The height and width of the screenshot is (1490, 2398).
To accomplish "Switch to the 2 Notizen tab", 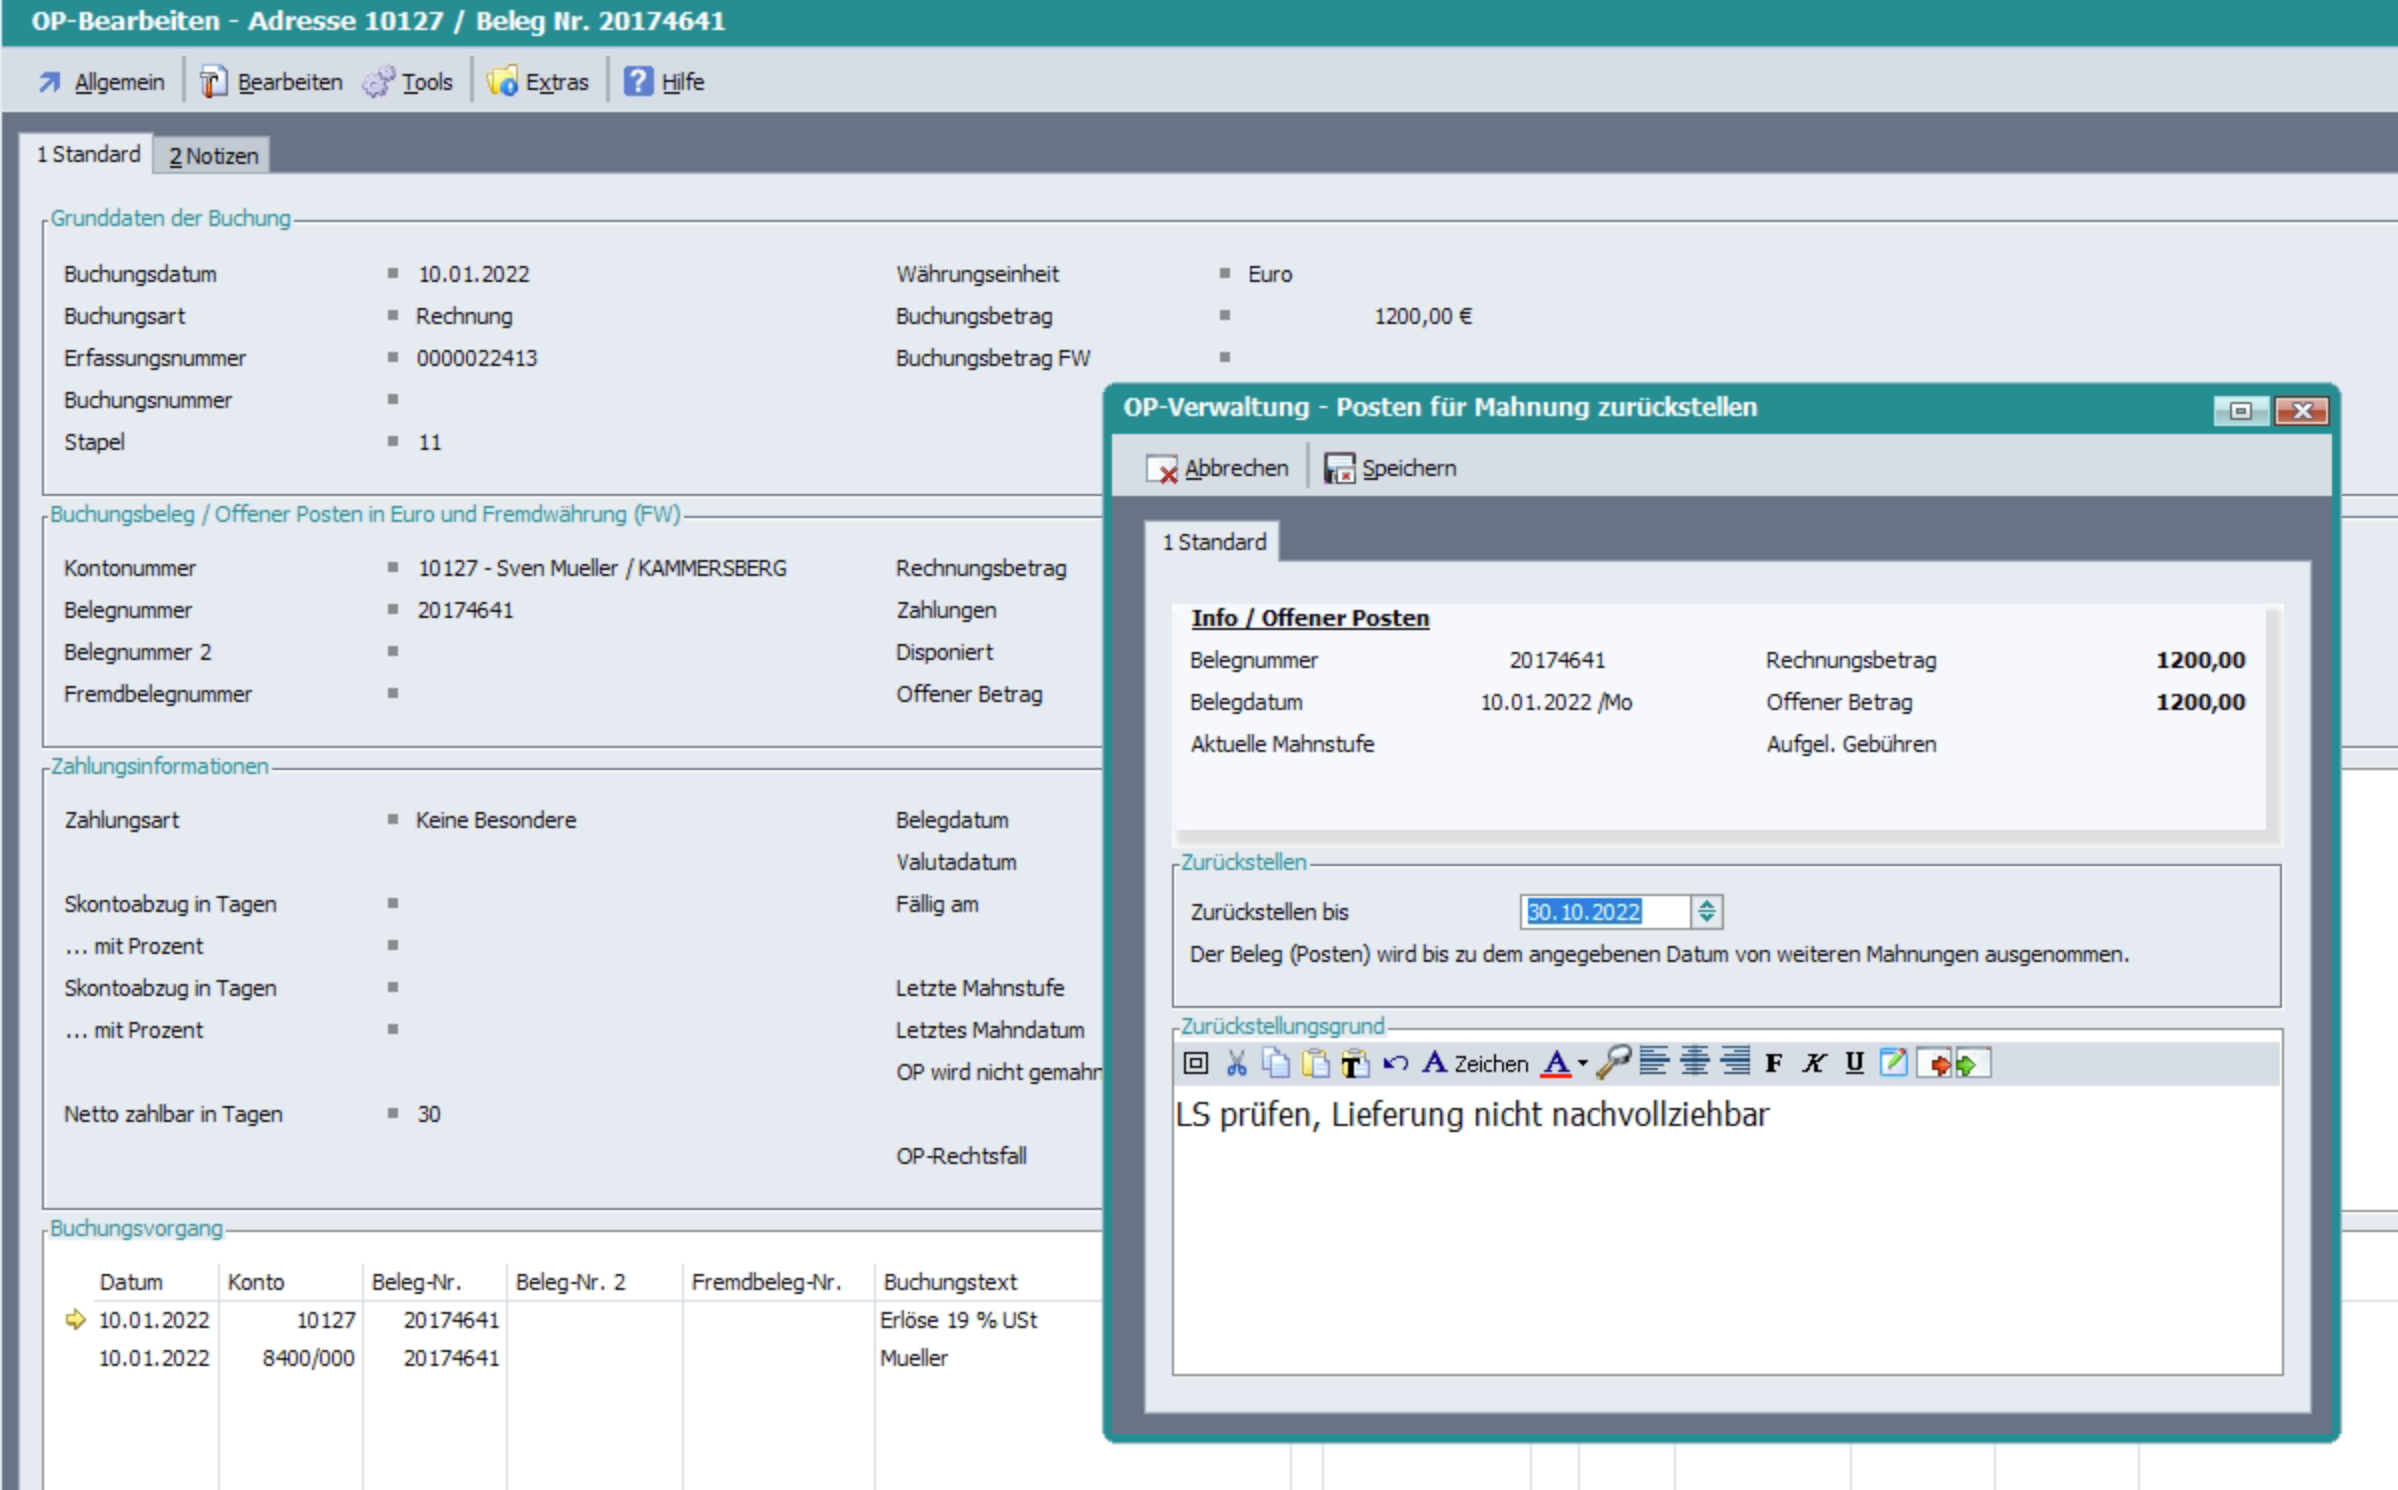I will pos(213,156).
